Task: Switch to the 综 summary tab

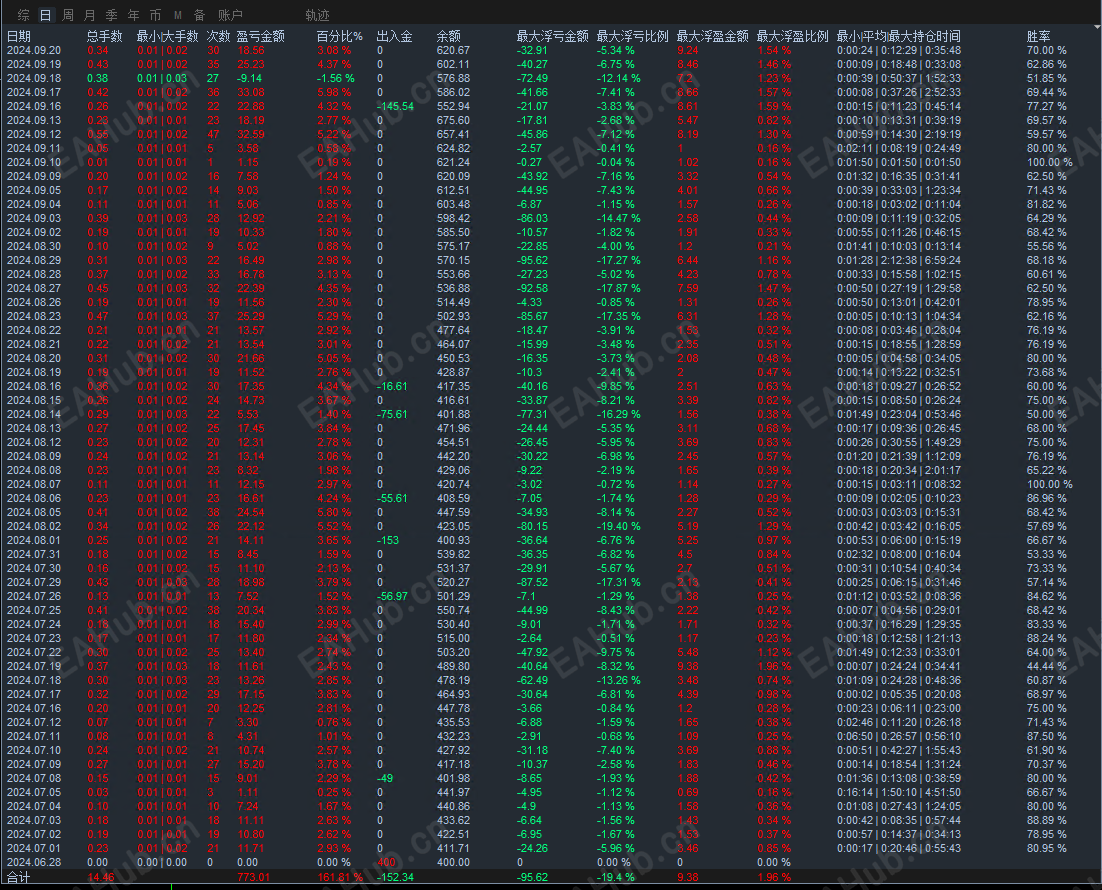Action: (x=23, y=15)
